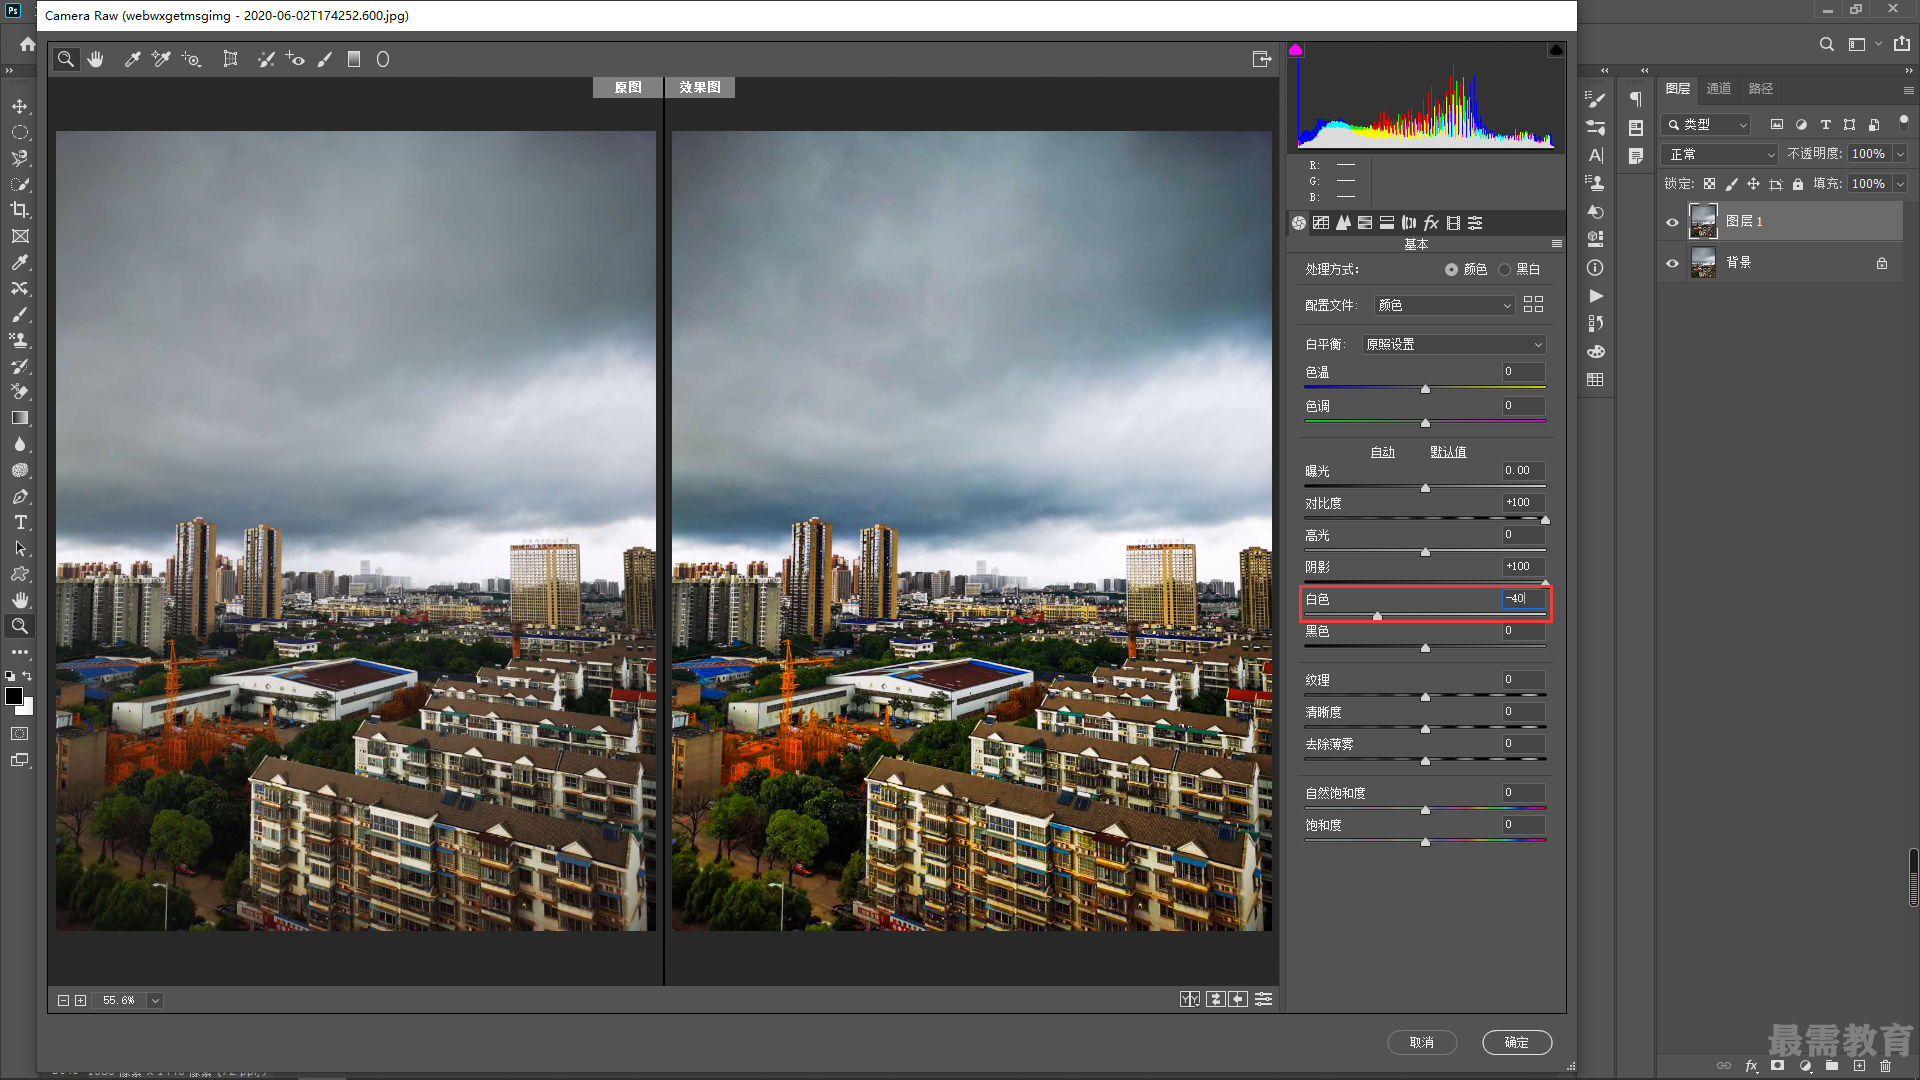
Task: Switch to the 通道 tab
Action: 1719,89
